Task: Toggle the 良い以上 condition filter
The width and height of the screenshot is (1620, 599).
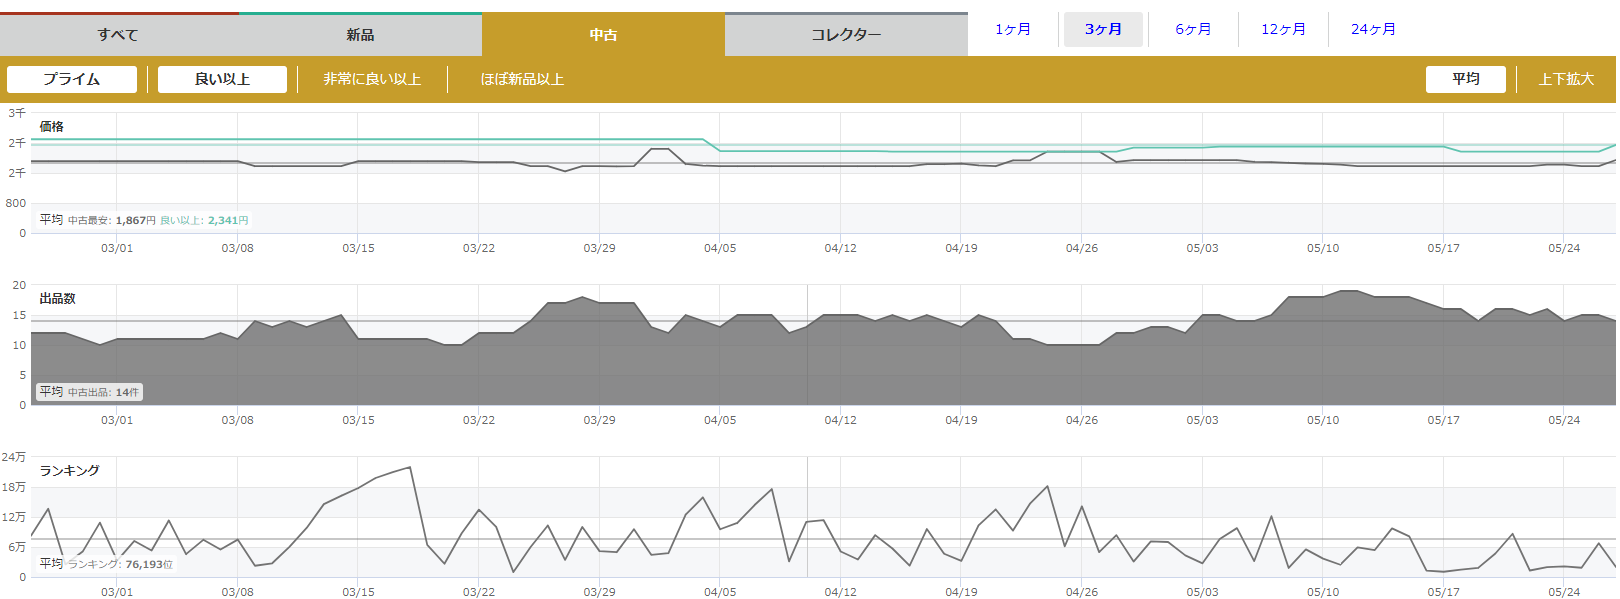Action: 222,79
